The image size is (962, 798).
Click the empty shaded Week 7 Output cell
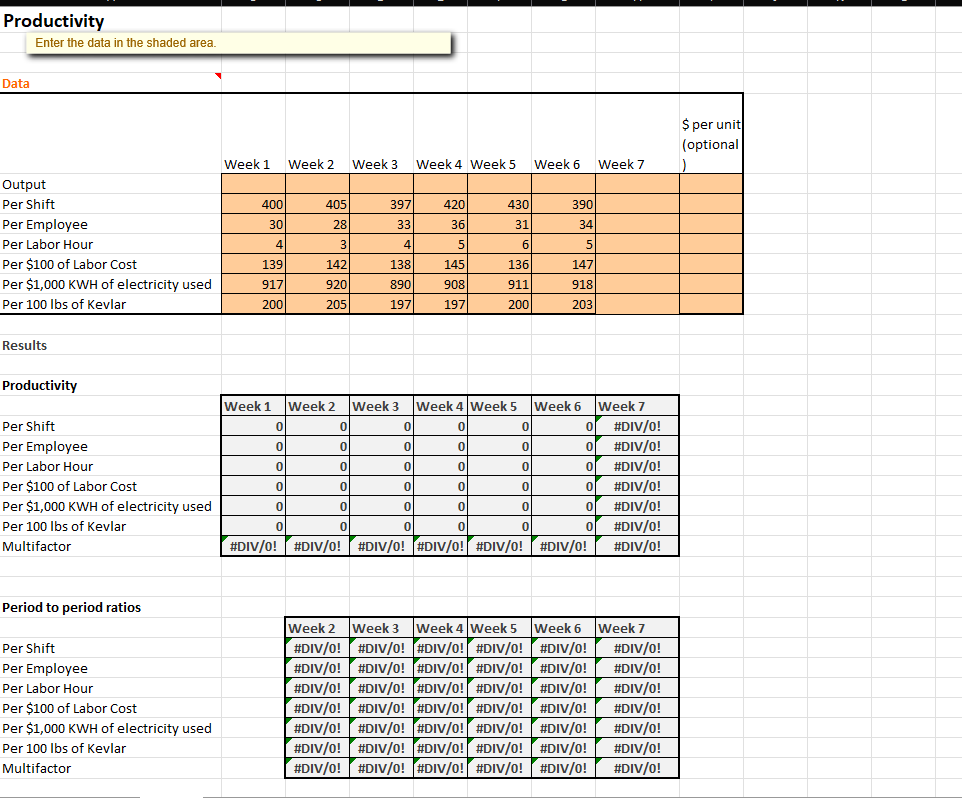pos(638,184)
